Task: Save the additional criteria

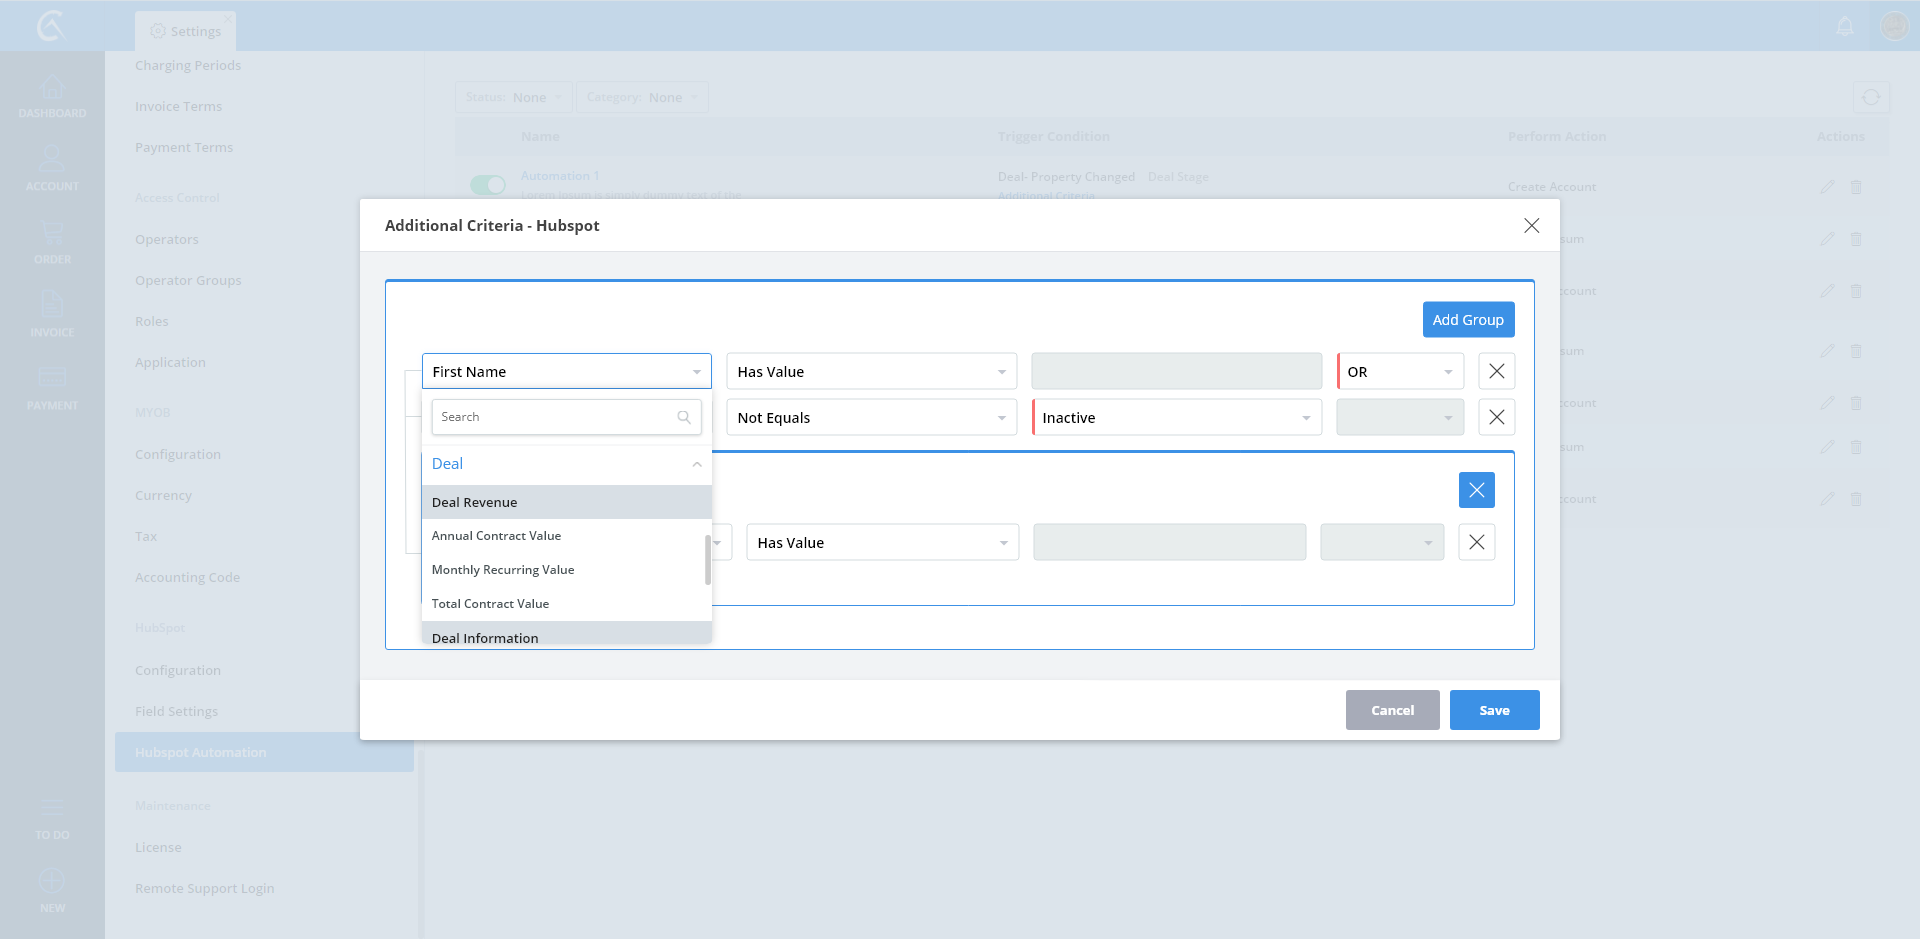Action: coord(1494,710)
